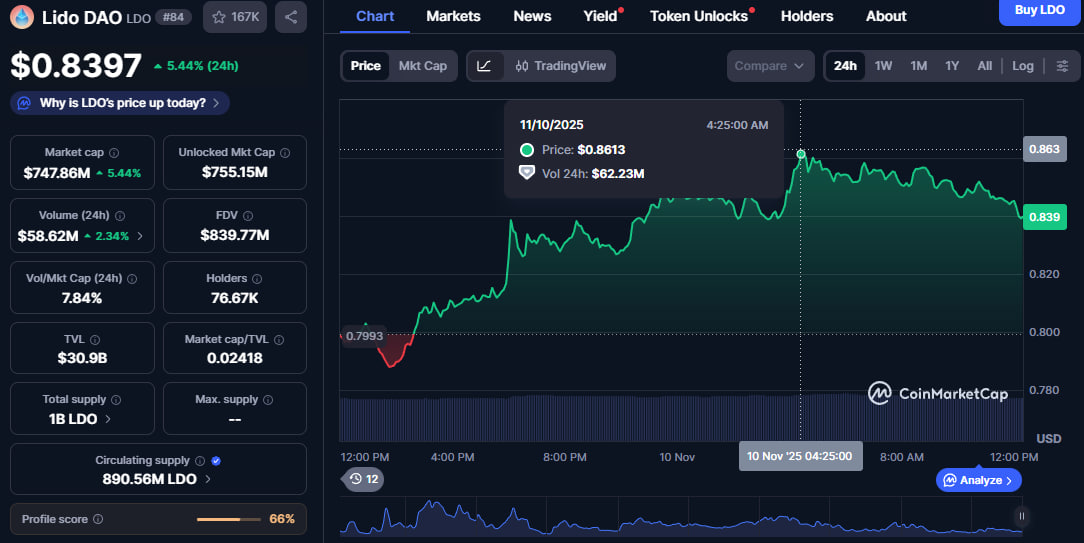The image size is (1084, 543).
Task: Toggle Log scale on the chart
Action: pos(1022,66)
